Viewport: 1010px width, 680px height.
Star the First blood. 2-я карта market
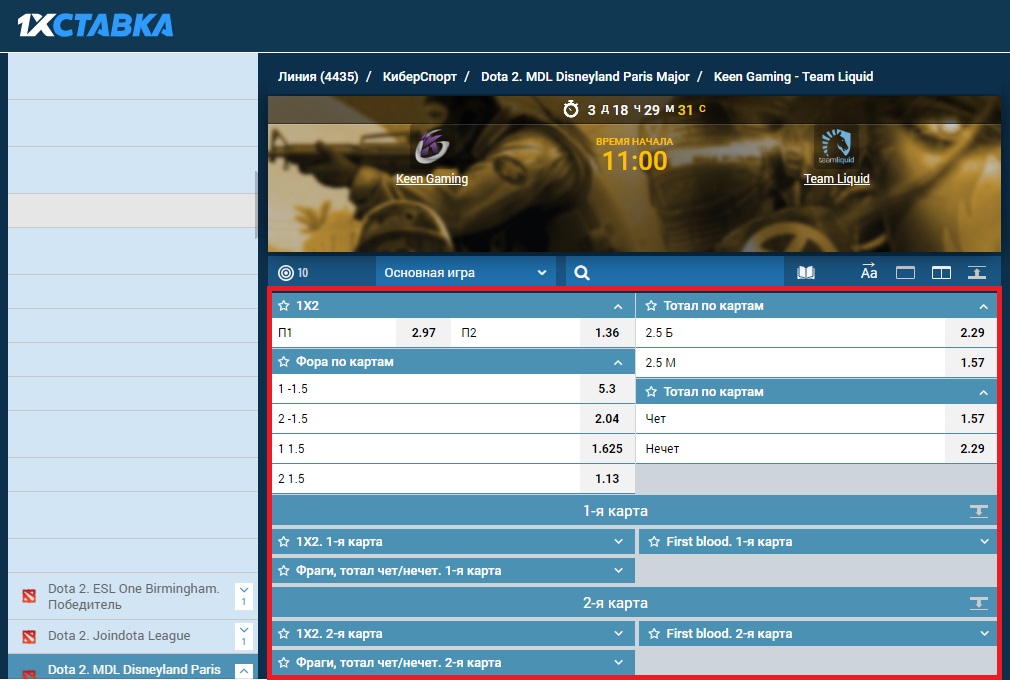(654, 634)
